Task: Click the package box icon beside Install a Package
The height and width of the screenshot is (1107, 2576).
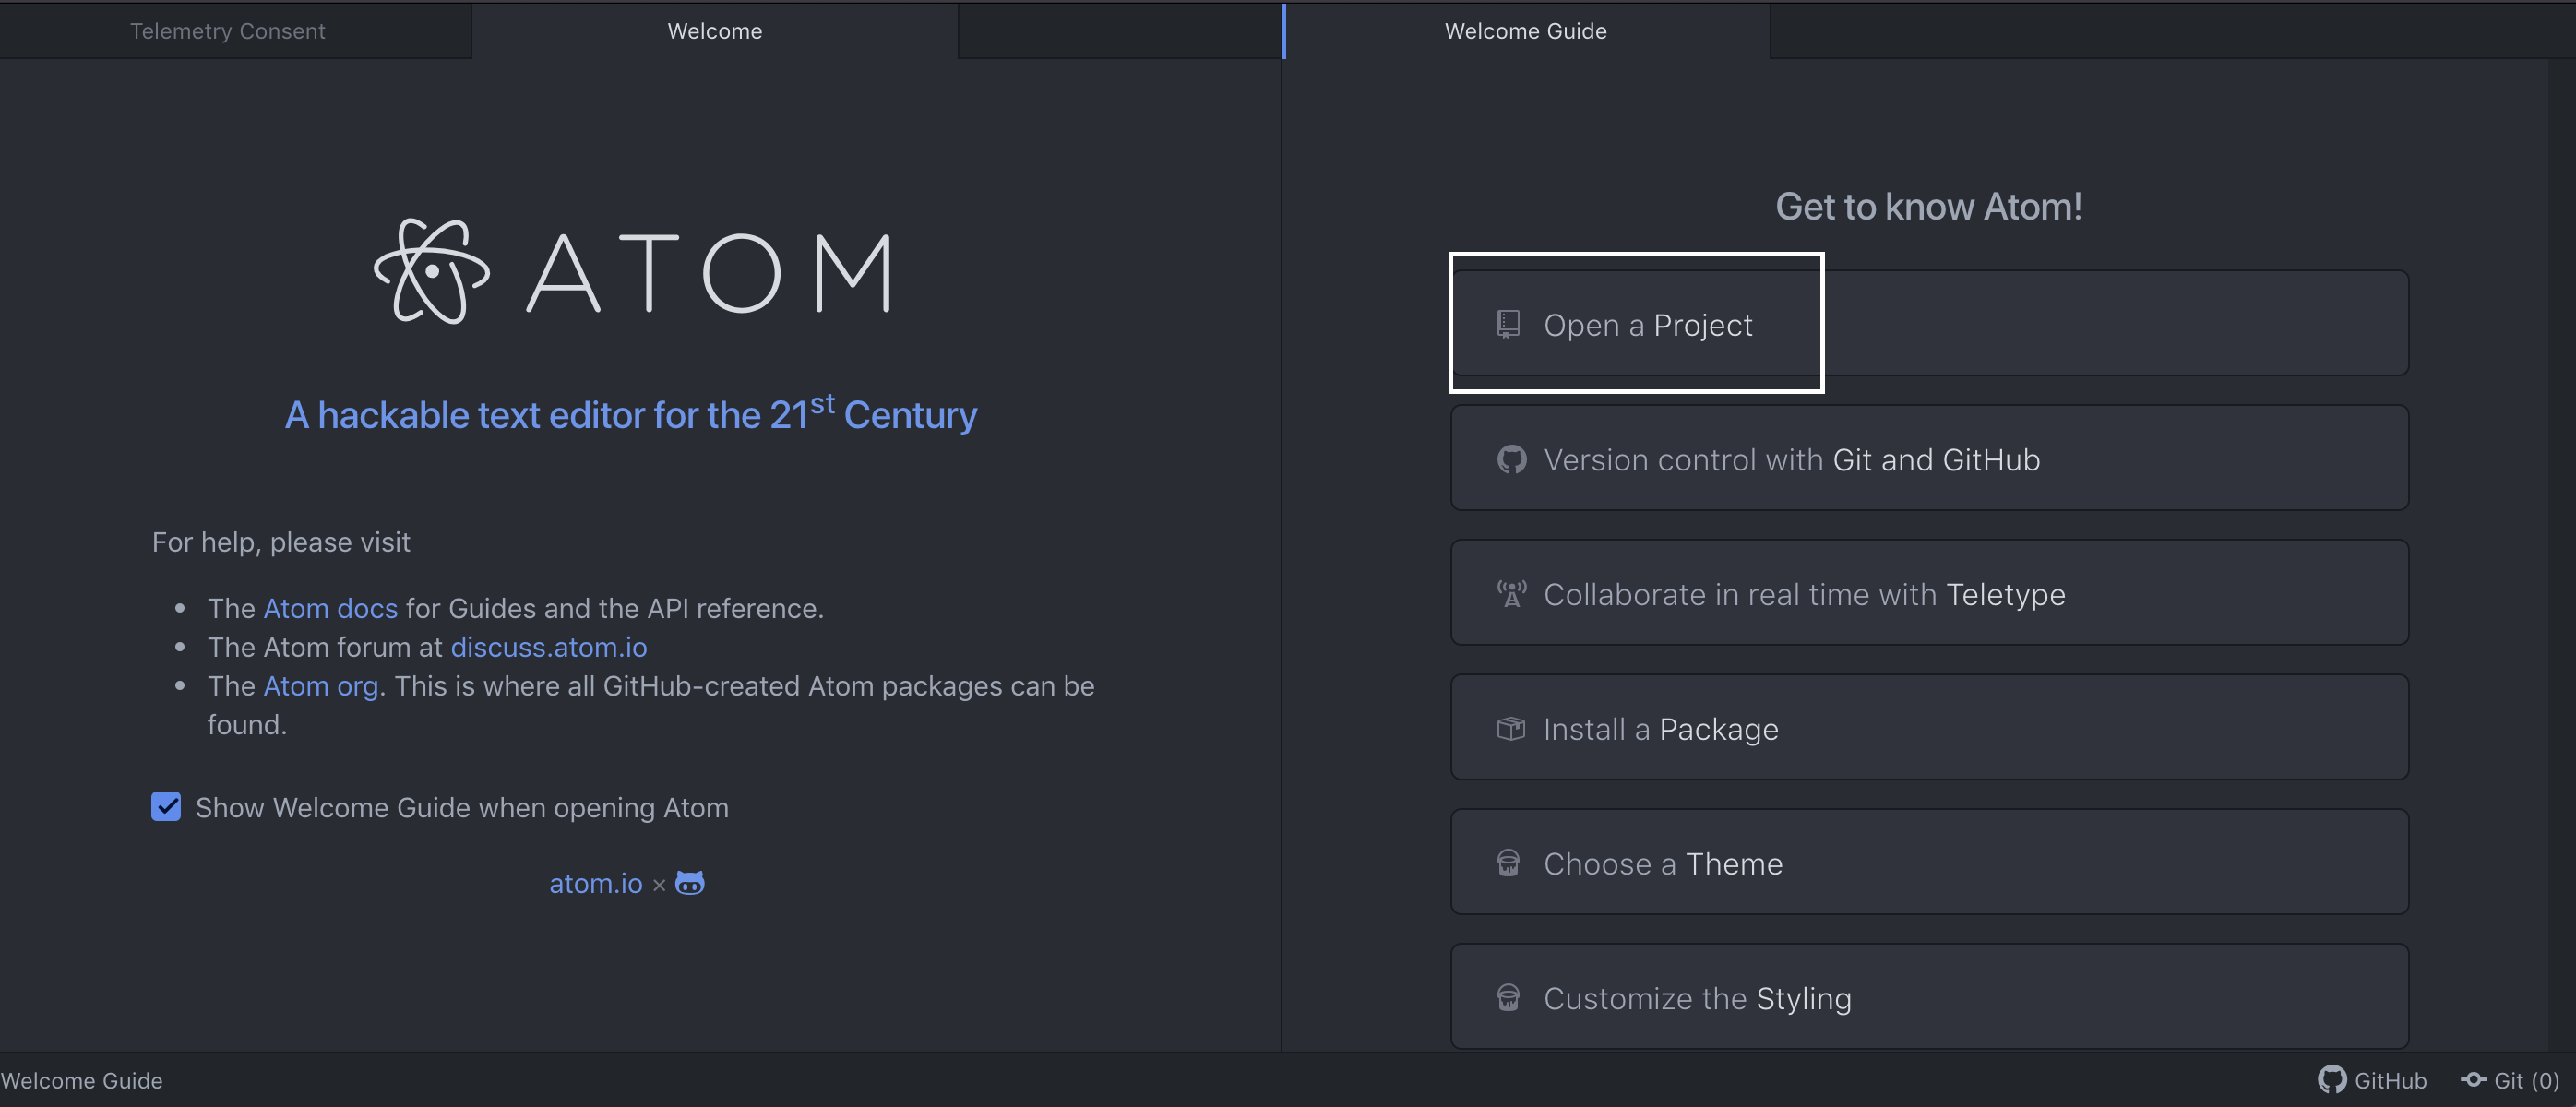Action: click(1511, 729)
